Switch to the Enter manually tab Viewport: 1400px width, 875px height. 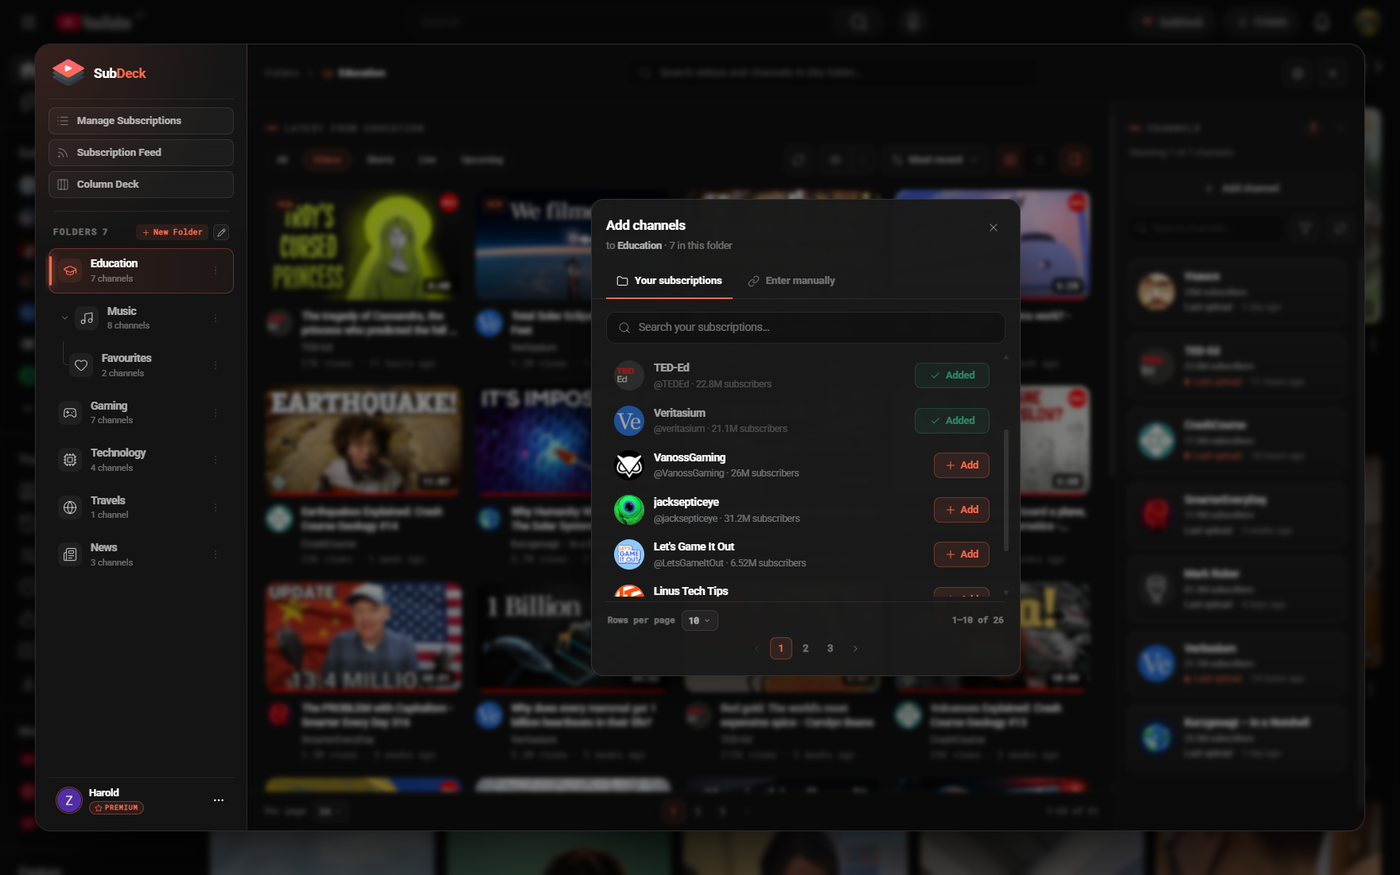click(791, 281)
